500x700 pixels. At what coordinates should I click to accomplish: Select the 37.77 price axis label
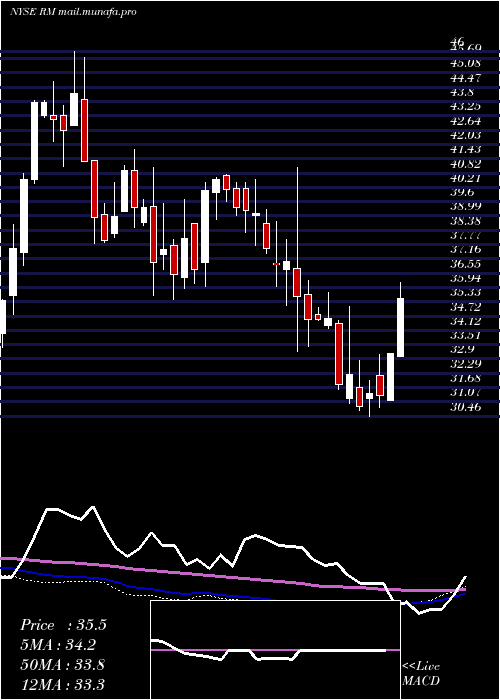pyautogui.click(x=466, y=235)
